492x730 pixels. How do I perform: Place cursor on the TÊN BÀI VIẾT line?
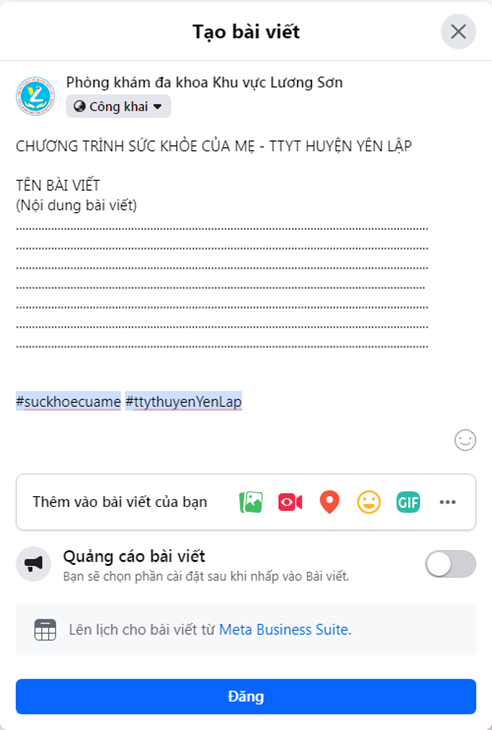pyautogui.click(x=58, y=185)
